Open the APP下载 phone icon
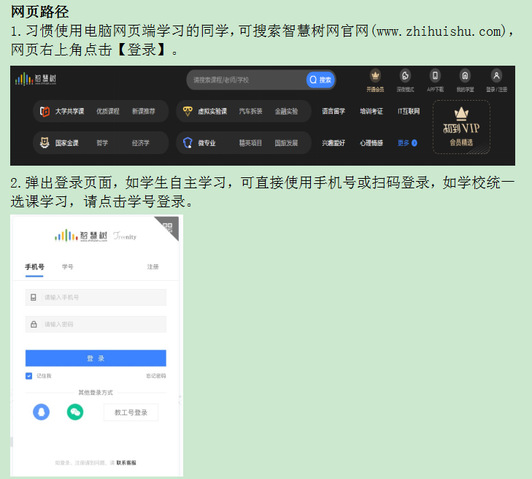The width and height of the screenshot is (532, 479). (435, 76)
